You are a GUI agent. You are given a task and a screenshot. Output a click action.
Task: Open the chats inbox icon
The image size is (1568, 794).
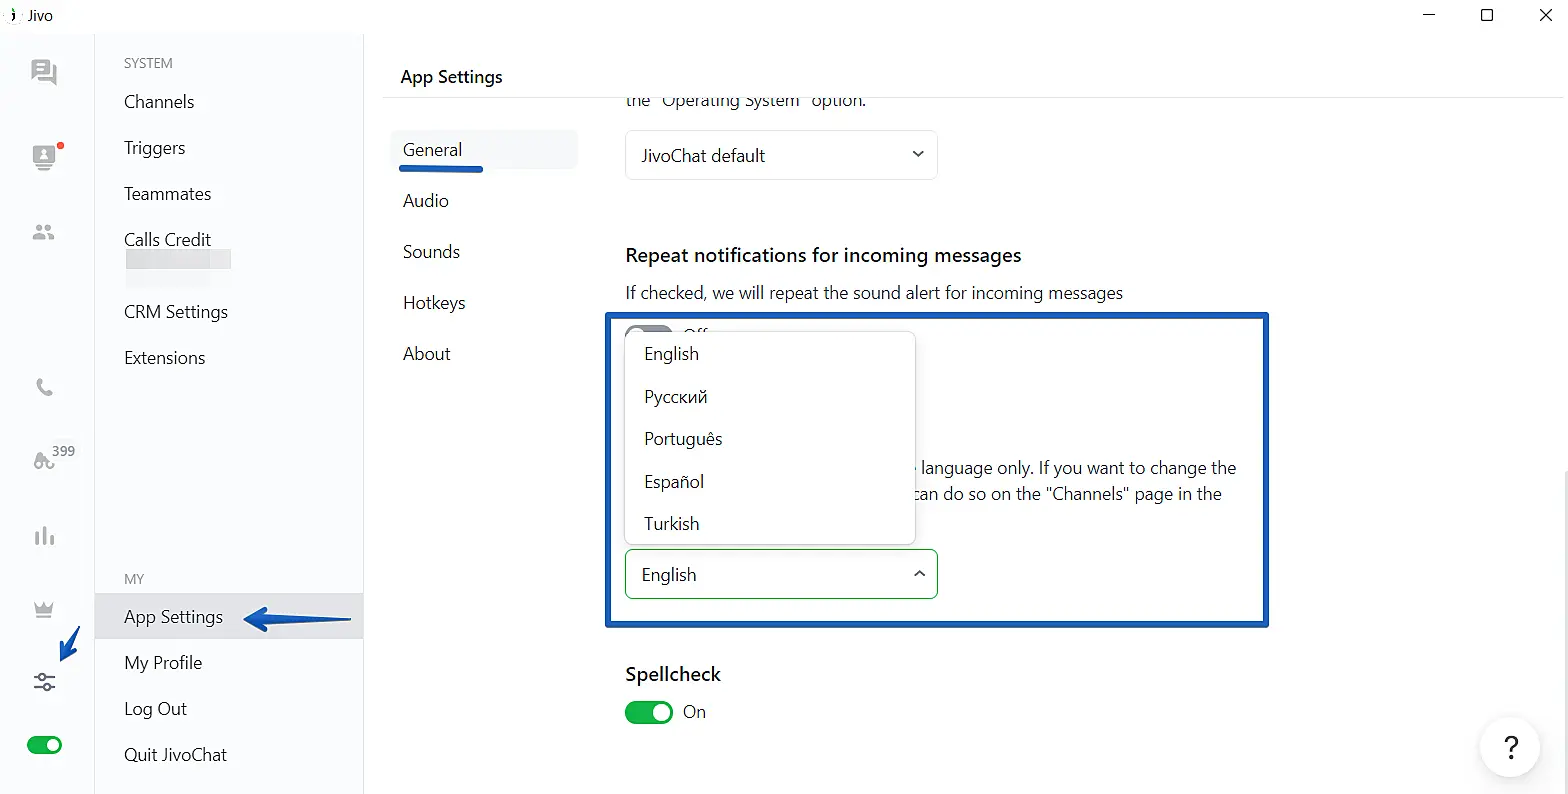pos(44,72)
